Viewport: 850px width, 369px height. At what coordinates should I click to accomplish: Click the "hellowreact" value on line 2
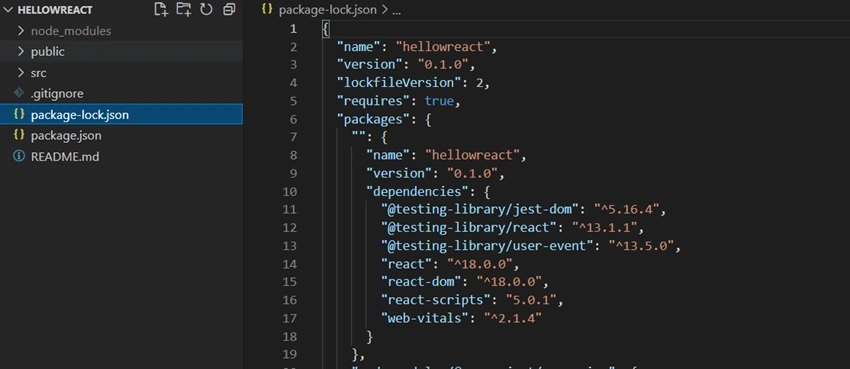(x=444, y=47)
